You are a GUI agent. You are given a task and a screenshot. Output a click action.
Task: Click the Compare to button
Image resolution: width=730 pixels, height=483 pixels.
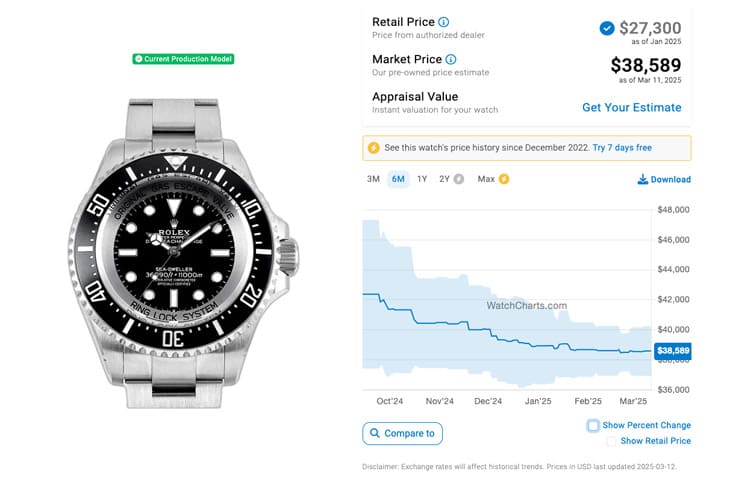click(402, 434)
